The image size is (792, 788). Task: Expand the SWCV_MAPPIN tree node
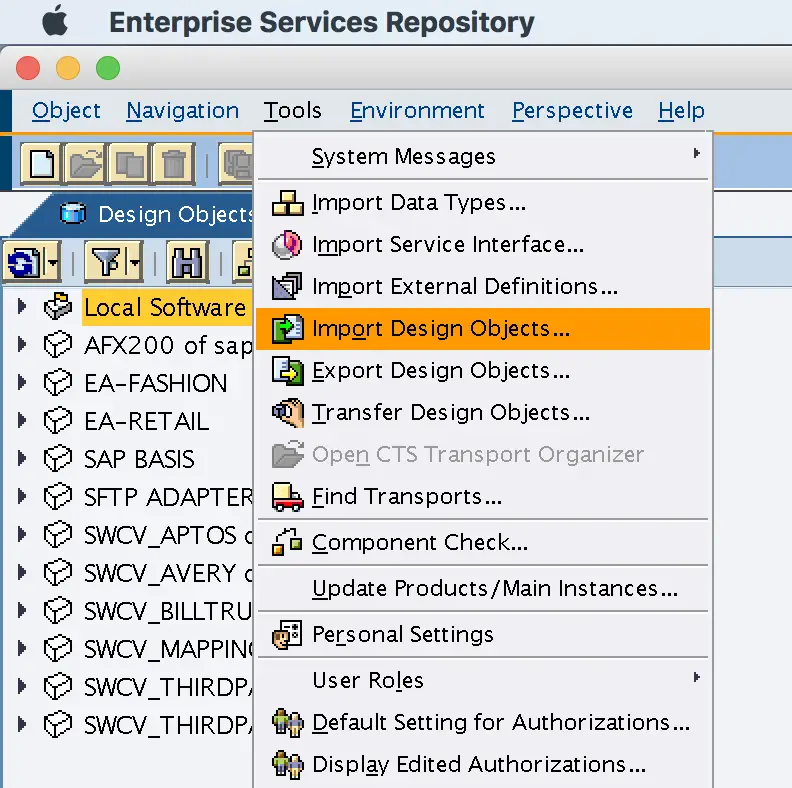coord(22,648)
